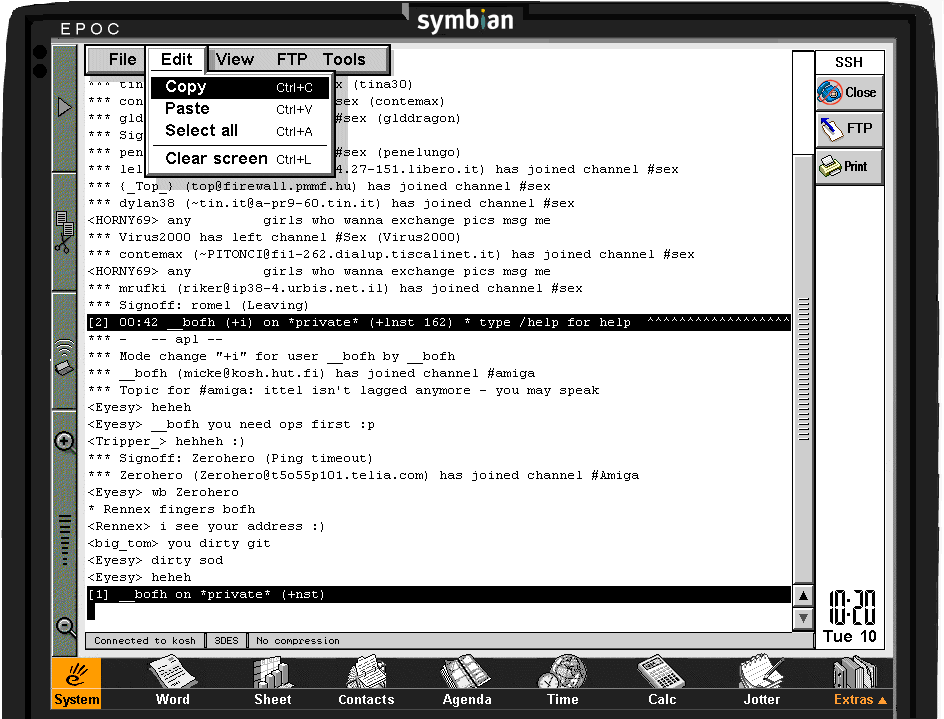Tap the zoom in magnifier icon
The height and width of the screenshot is (719, 944).
(64, 443)
